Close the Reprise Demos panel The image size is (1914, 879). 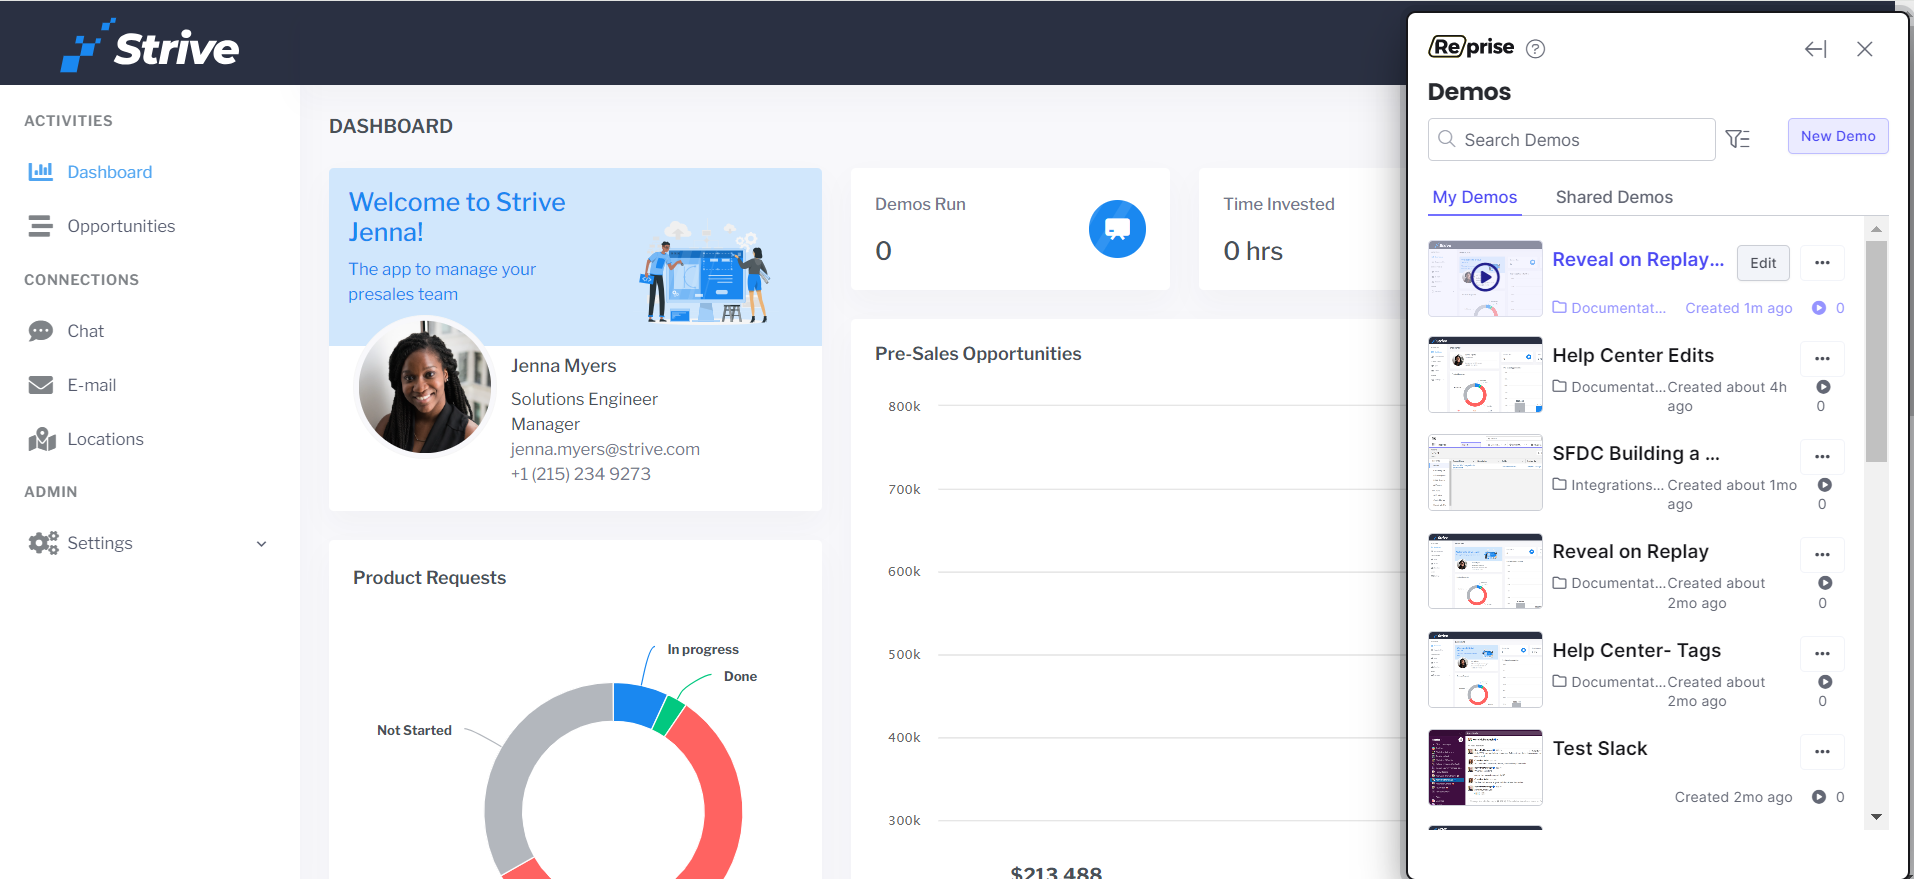pos(1865,49)
